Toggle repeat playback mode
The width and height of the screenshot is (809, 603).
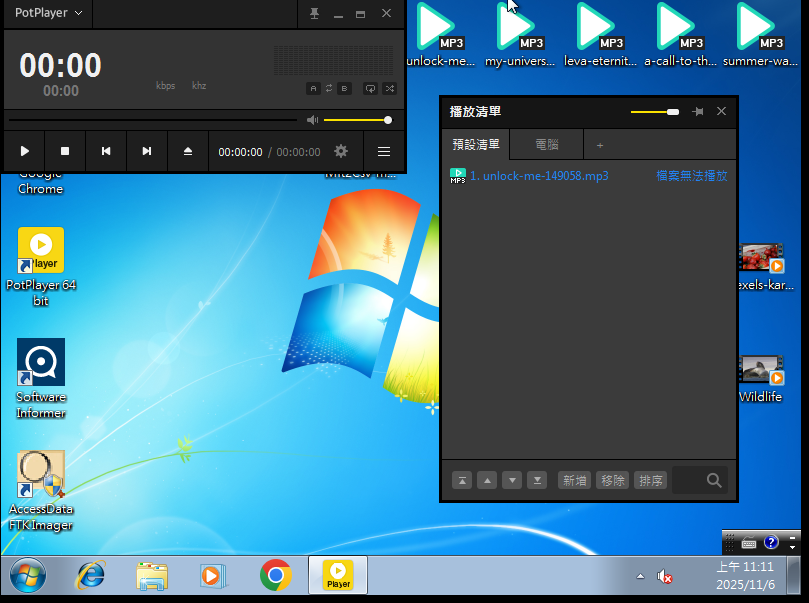370,89
